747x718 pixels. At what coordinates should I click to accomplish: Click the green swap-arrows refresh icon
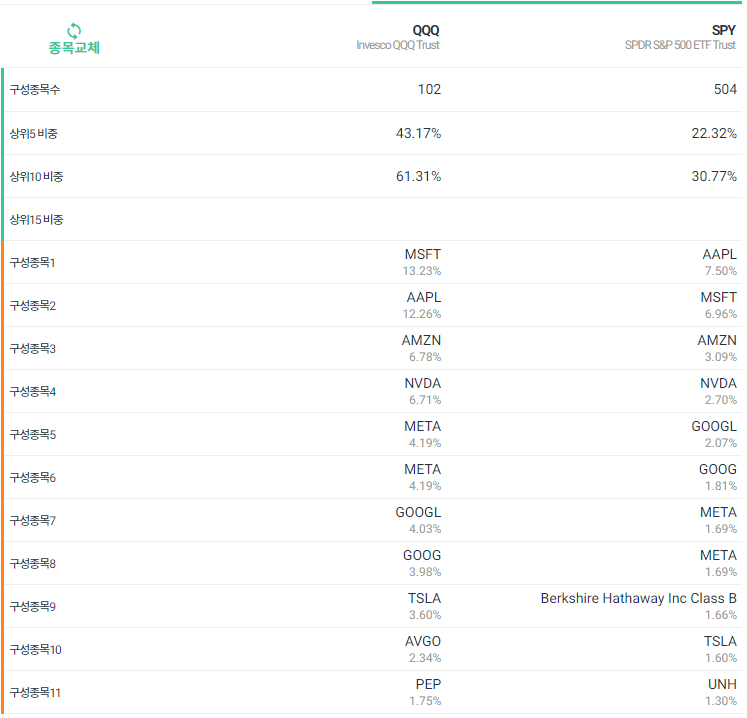pos(74,31)
